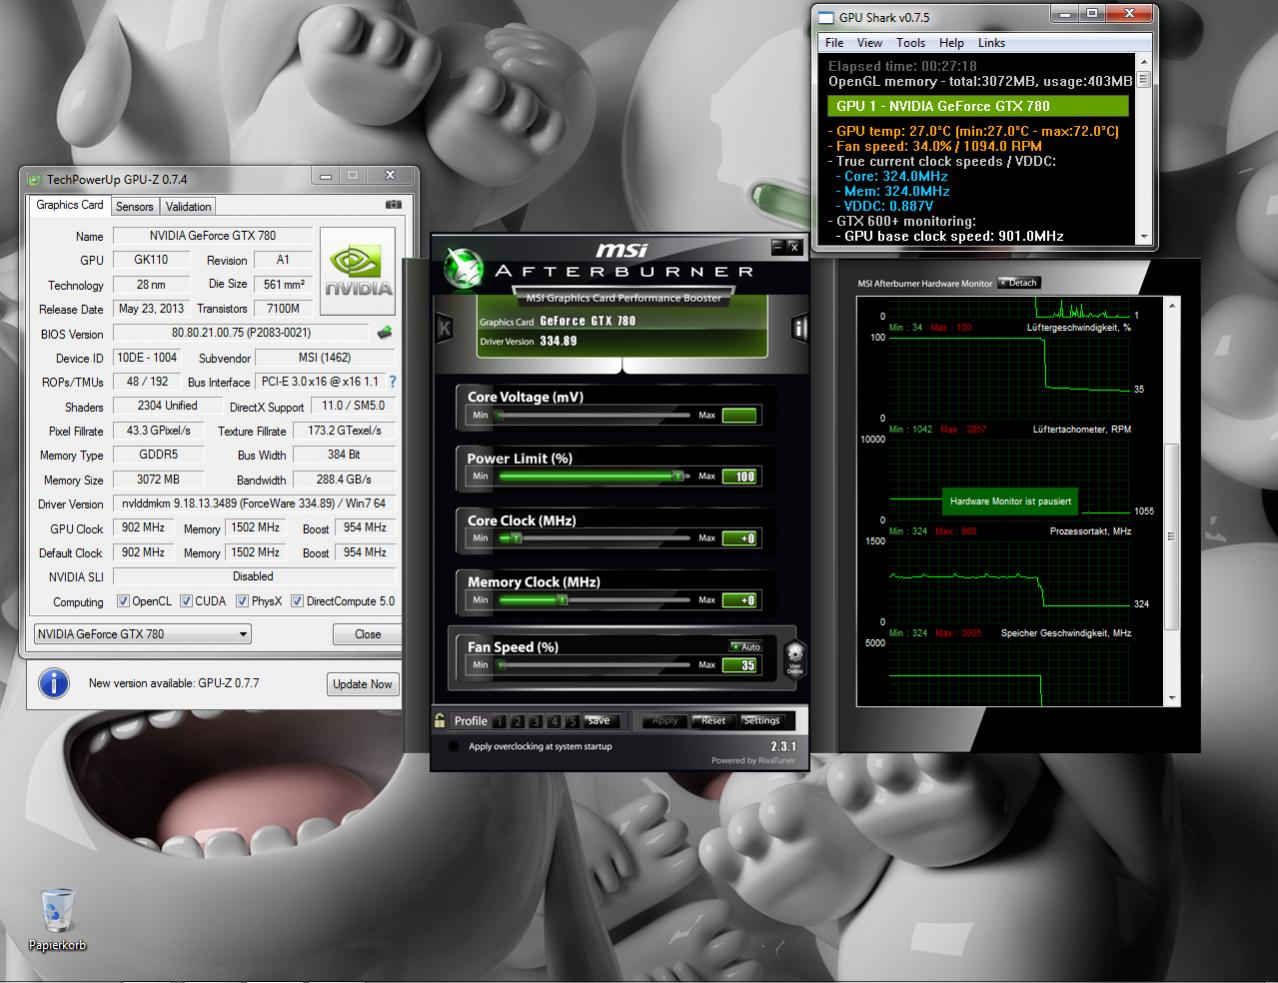This screenshot has width=1278, height=983.
Task: Open the File menu in GPU Shark
Action: [835, 43]
